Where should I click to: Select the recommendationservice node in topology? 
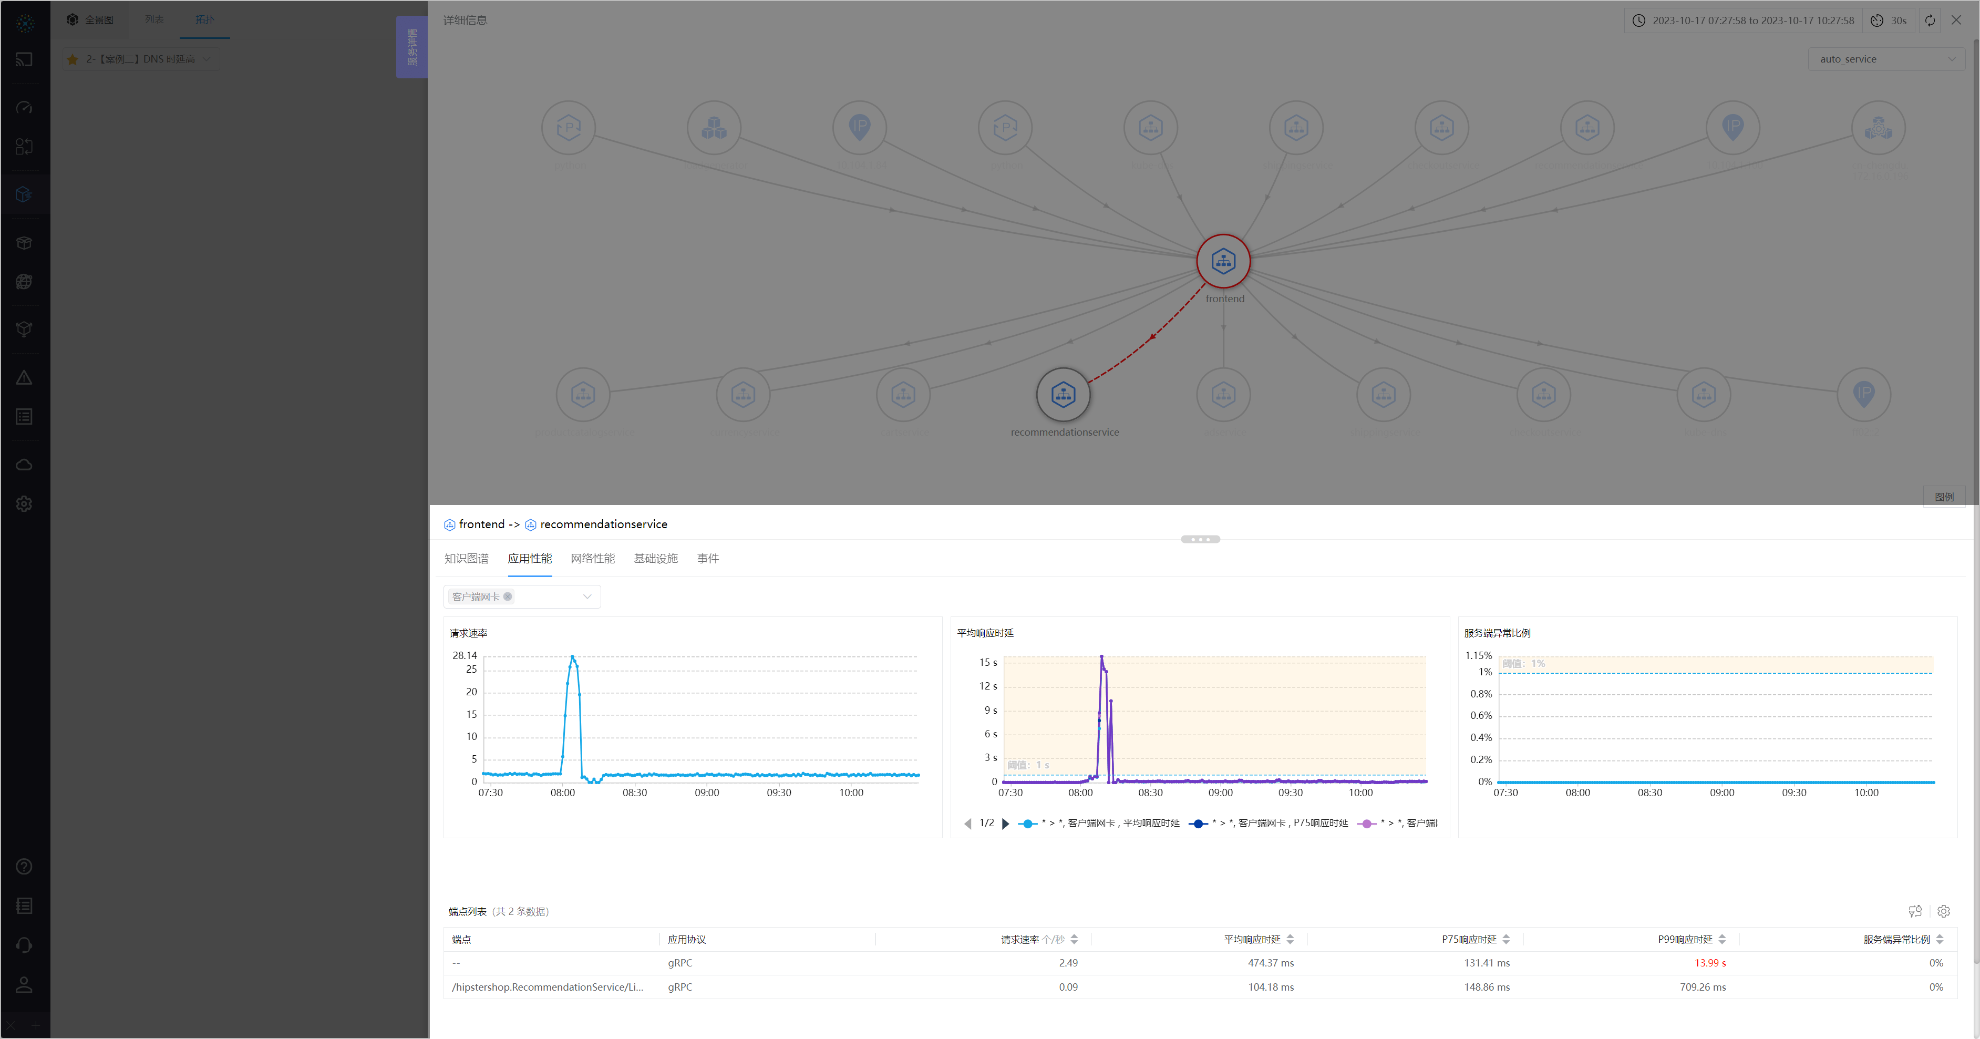point(1063,395)
